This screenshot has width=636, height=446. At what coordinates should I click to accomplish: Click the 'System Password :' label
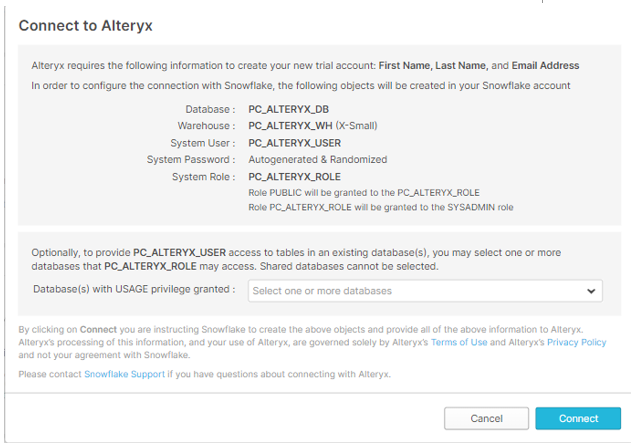point(190,159)
